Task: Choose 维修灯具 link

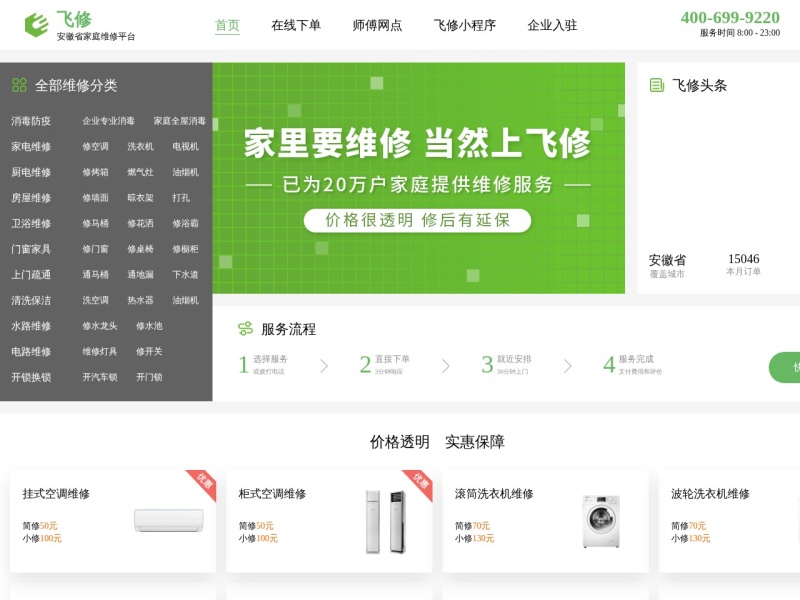Action: 100,352
